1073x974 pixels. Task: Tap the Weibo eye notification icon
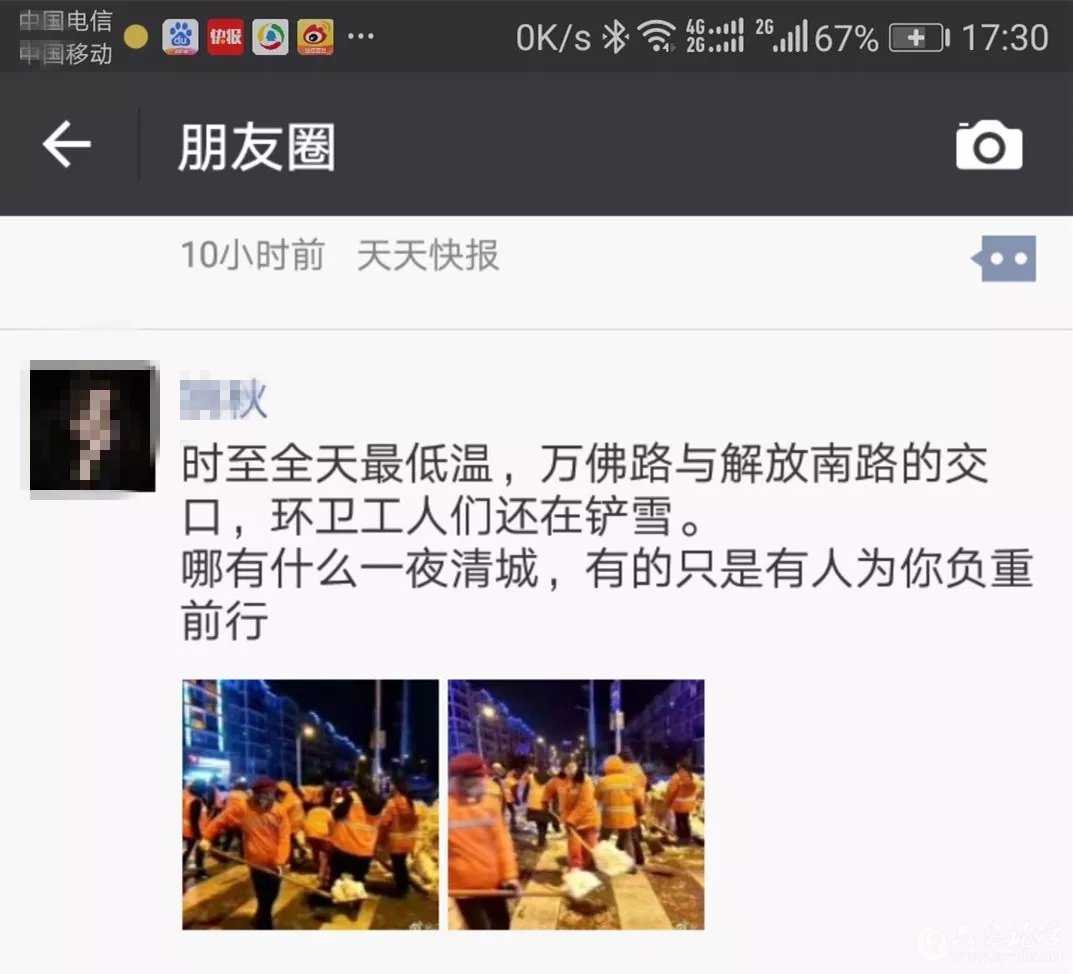[315, 37]
